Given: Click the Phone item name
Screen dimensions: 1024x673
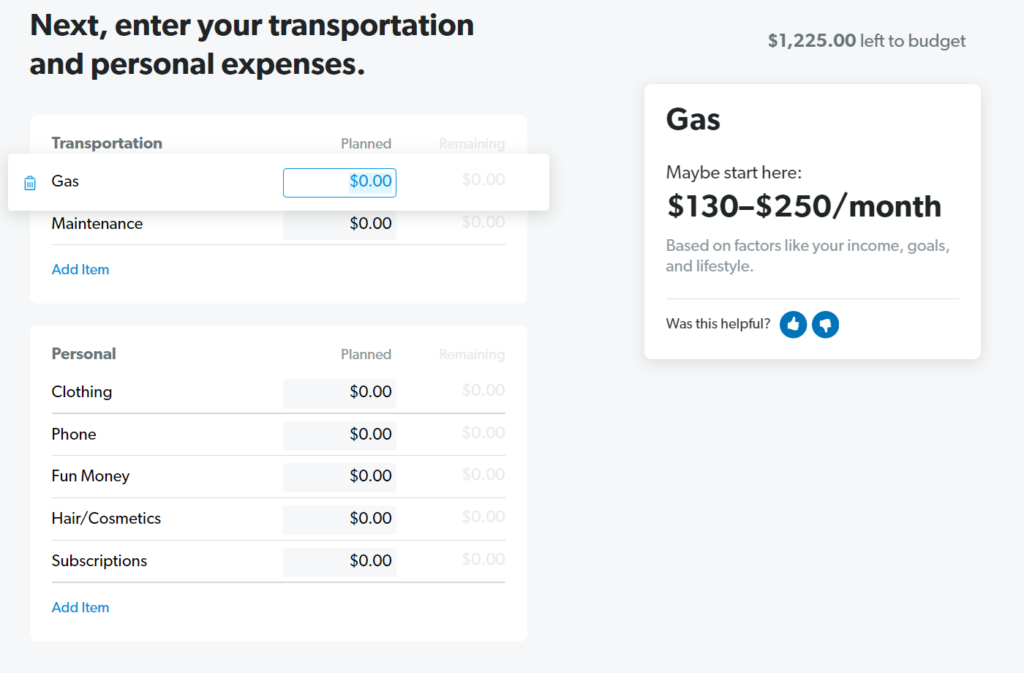Looking at the screenshot, I should [74, 434].
